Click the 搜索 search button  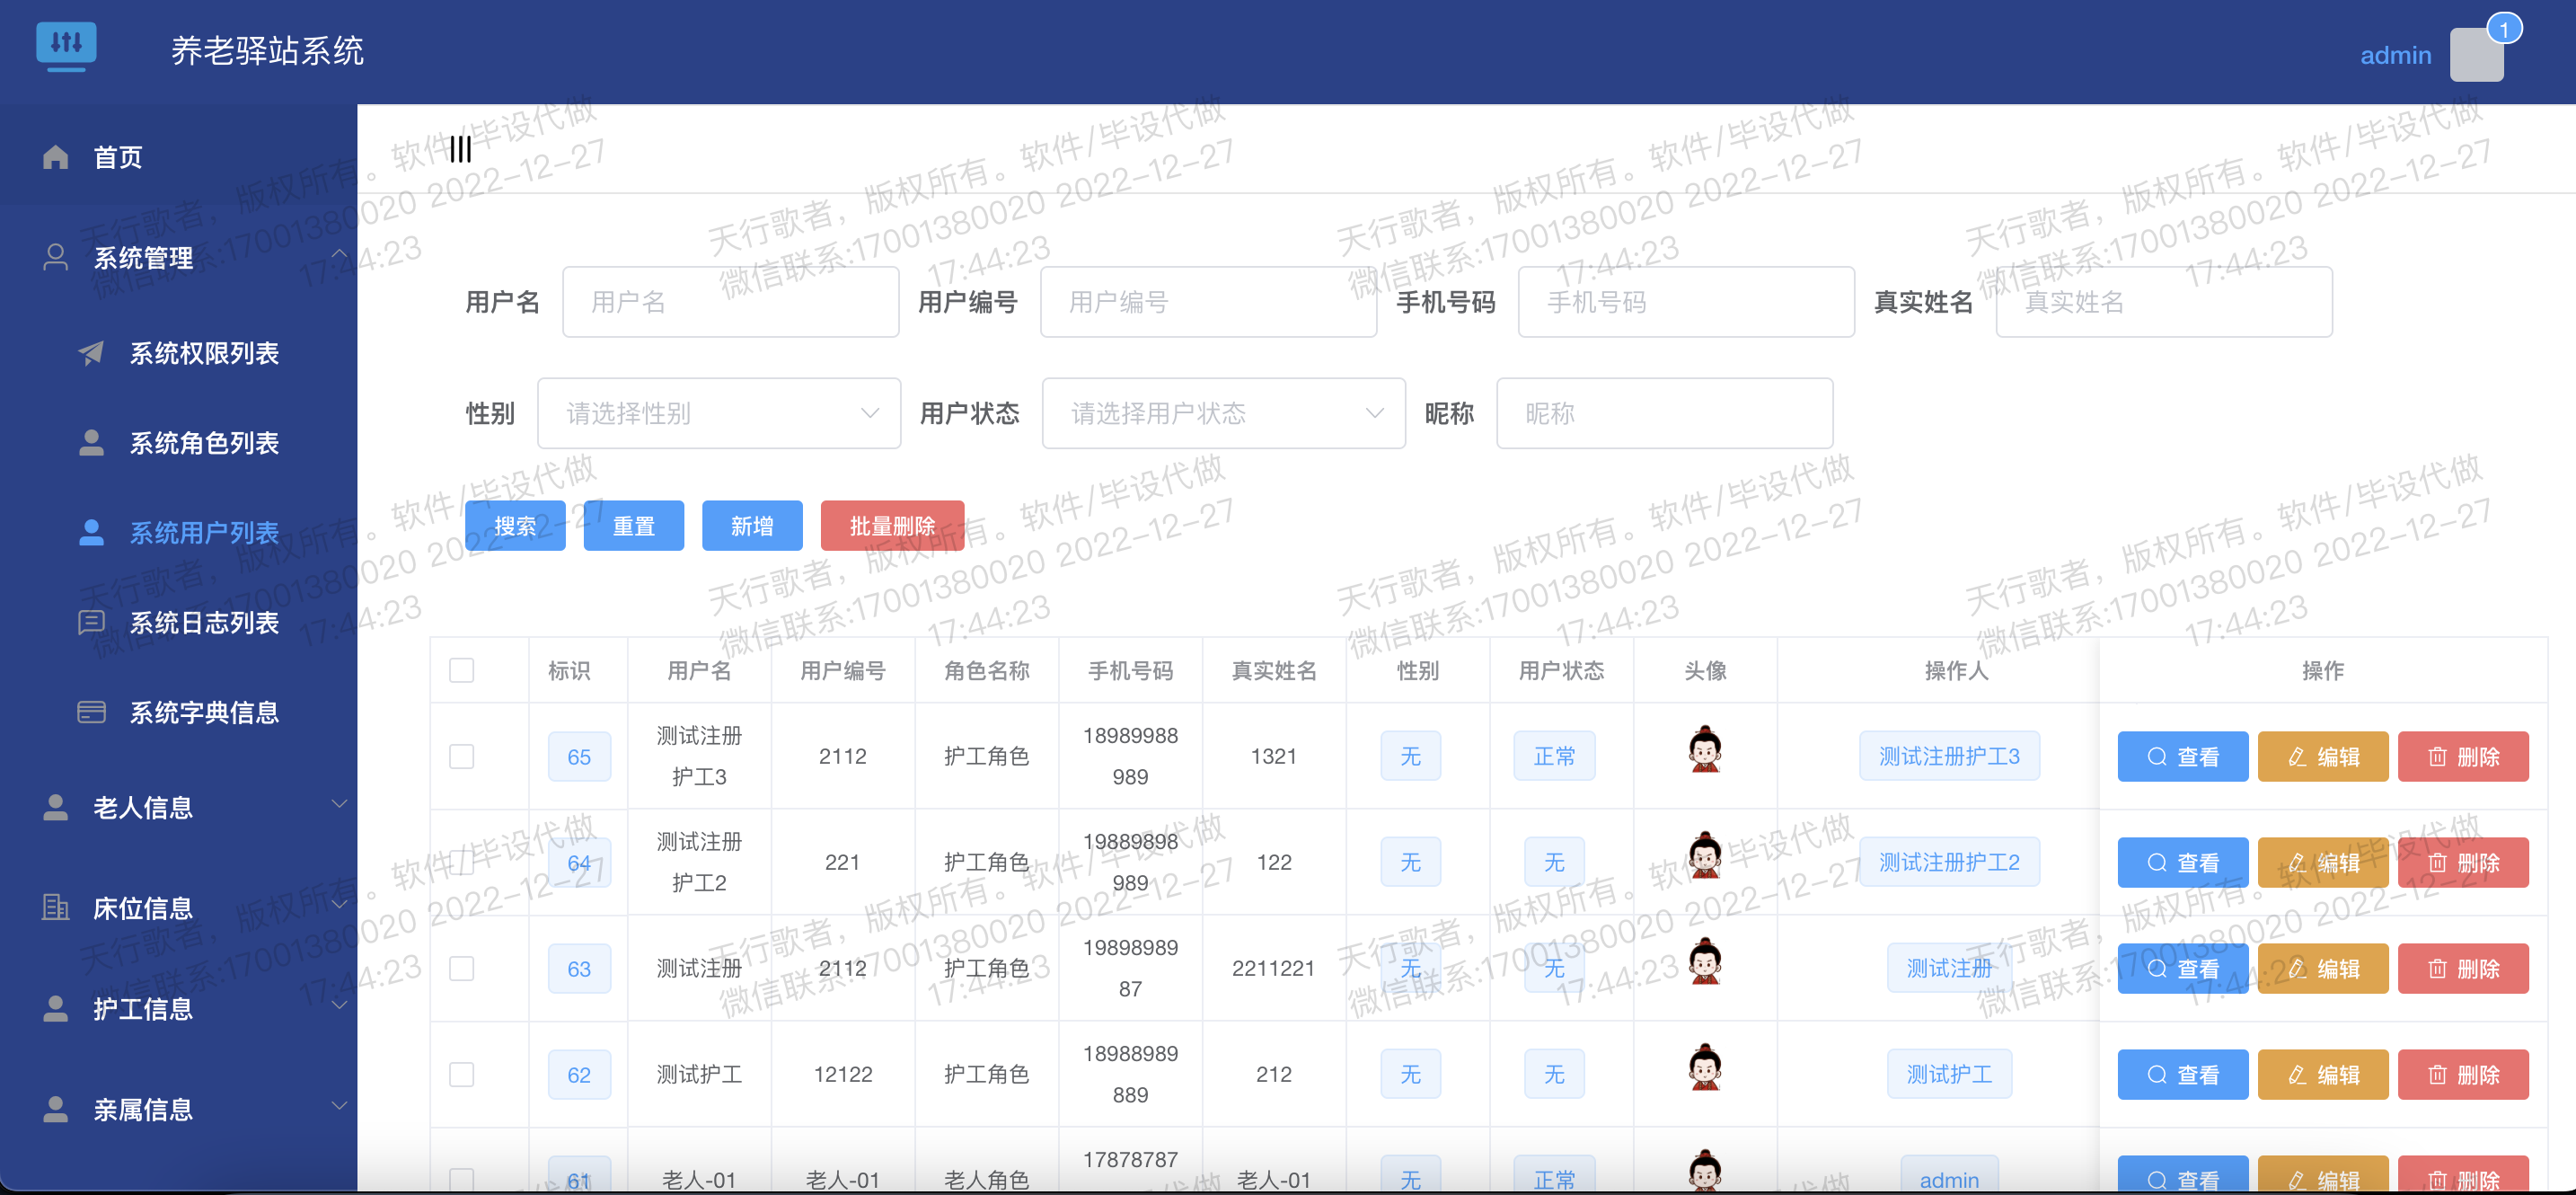(515, 525)
